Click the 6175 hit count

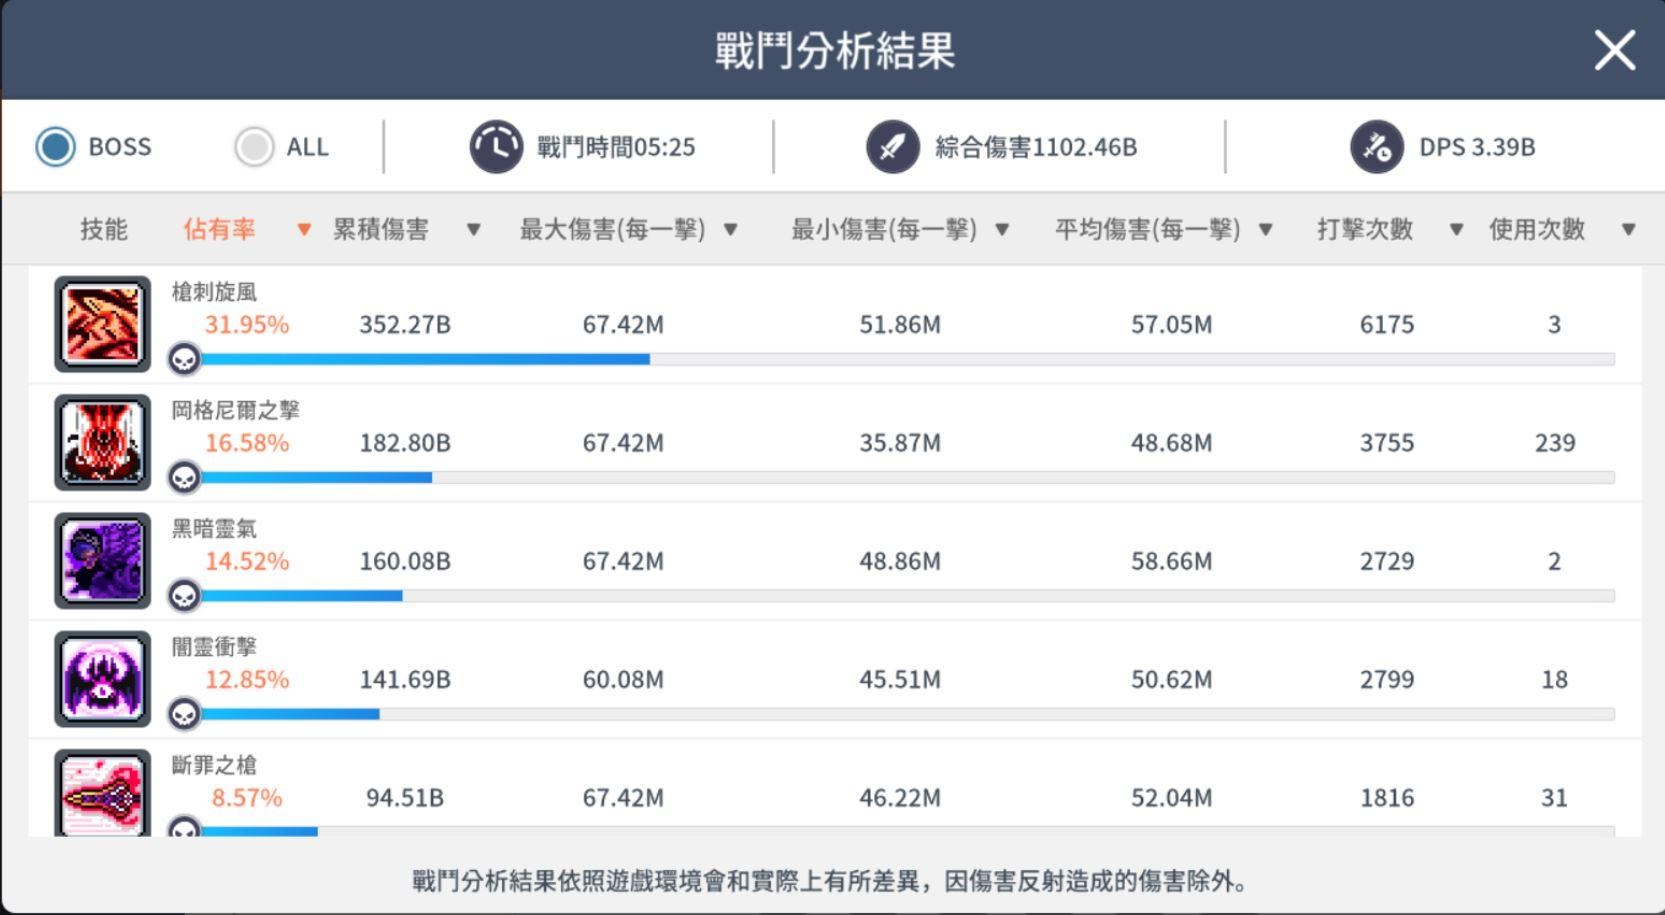click(x=1387, y=324)
